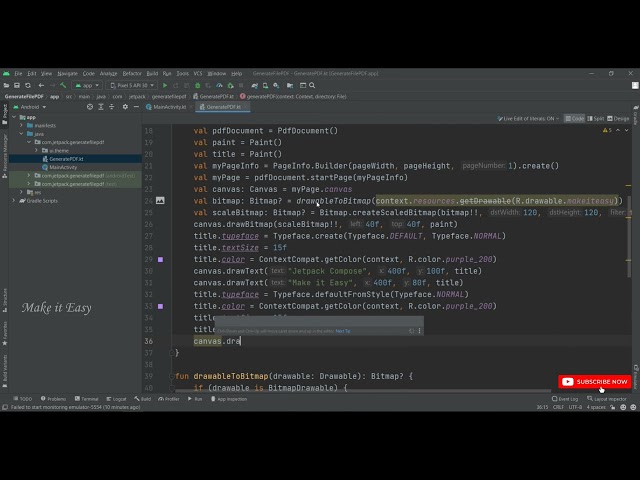Click Expand All icon in Project panel

coord(101,107)
